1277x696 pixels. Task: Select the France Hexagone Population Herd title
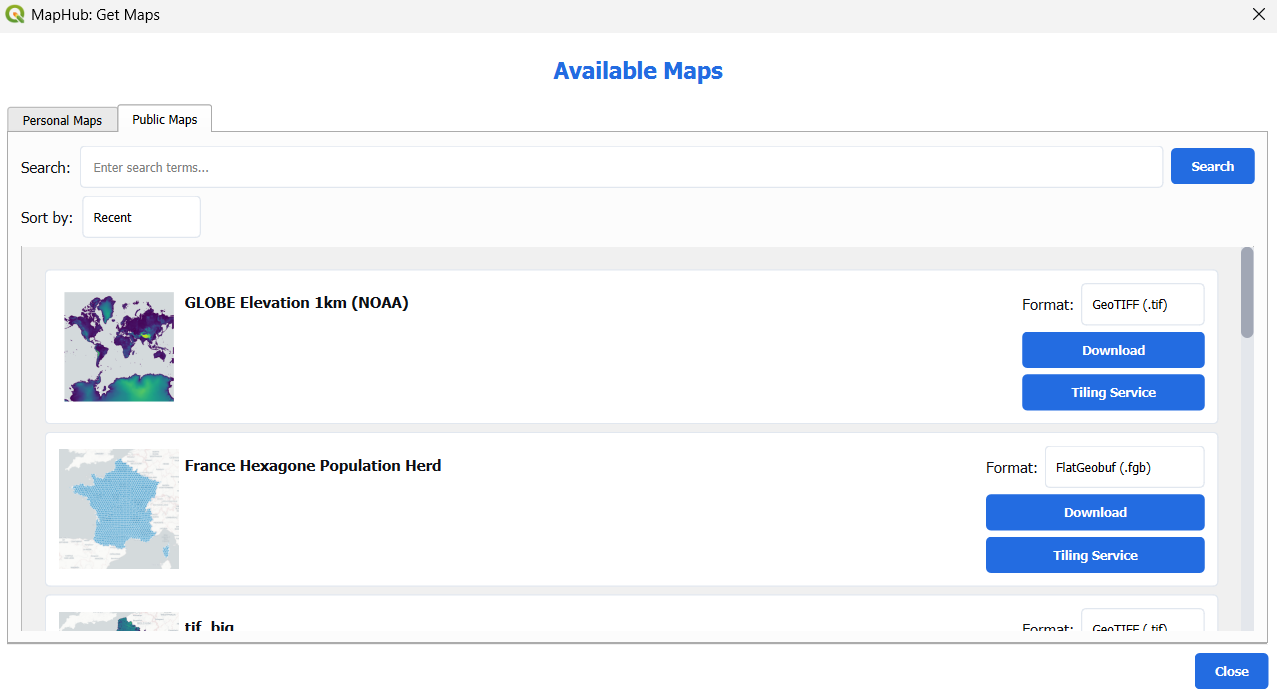[x=312, y=466]
